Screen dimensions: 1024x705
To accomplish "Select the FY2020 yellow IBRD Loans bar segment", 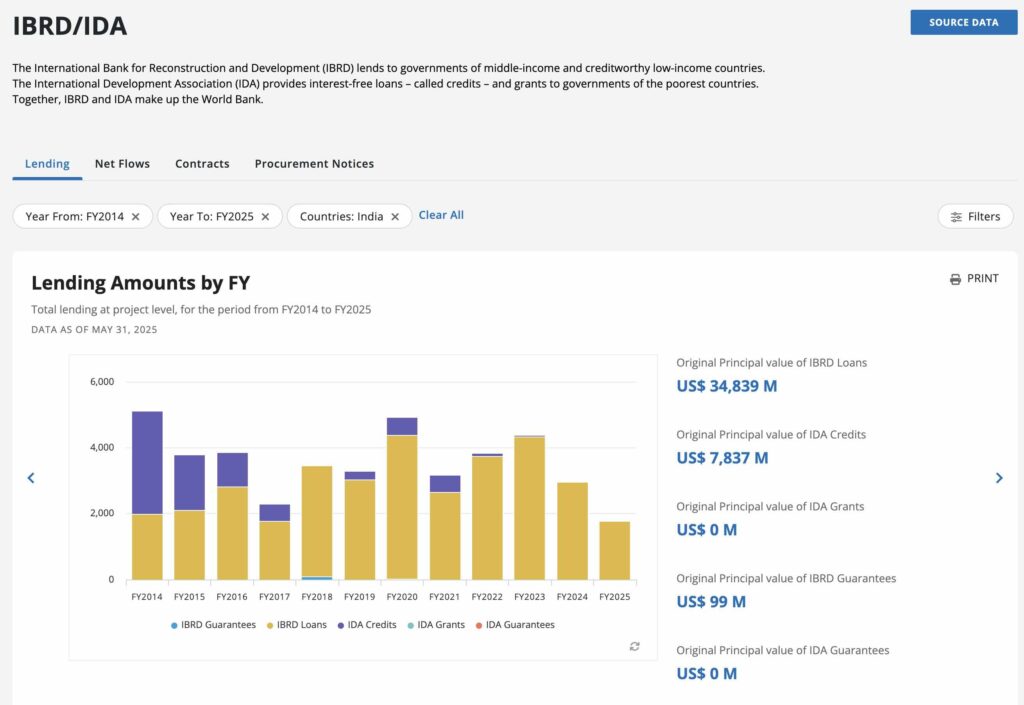I will coord(402,507).
